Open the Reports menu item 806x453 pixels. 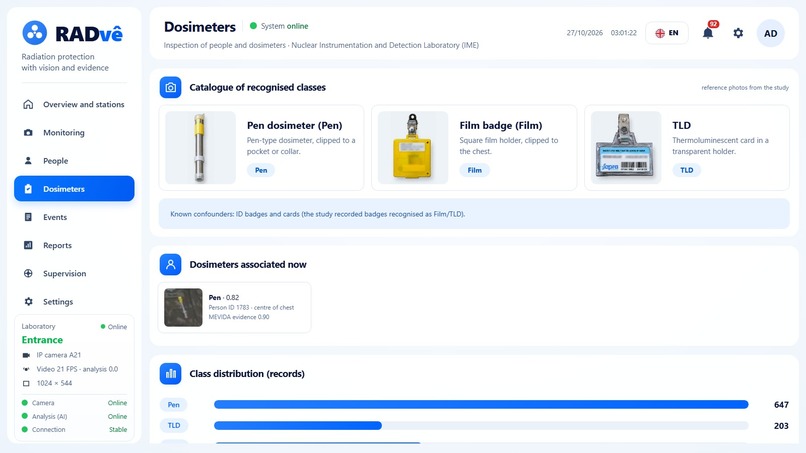pos(74,245)
